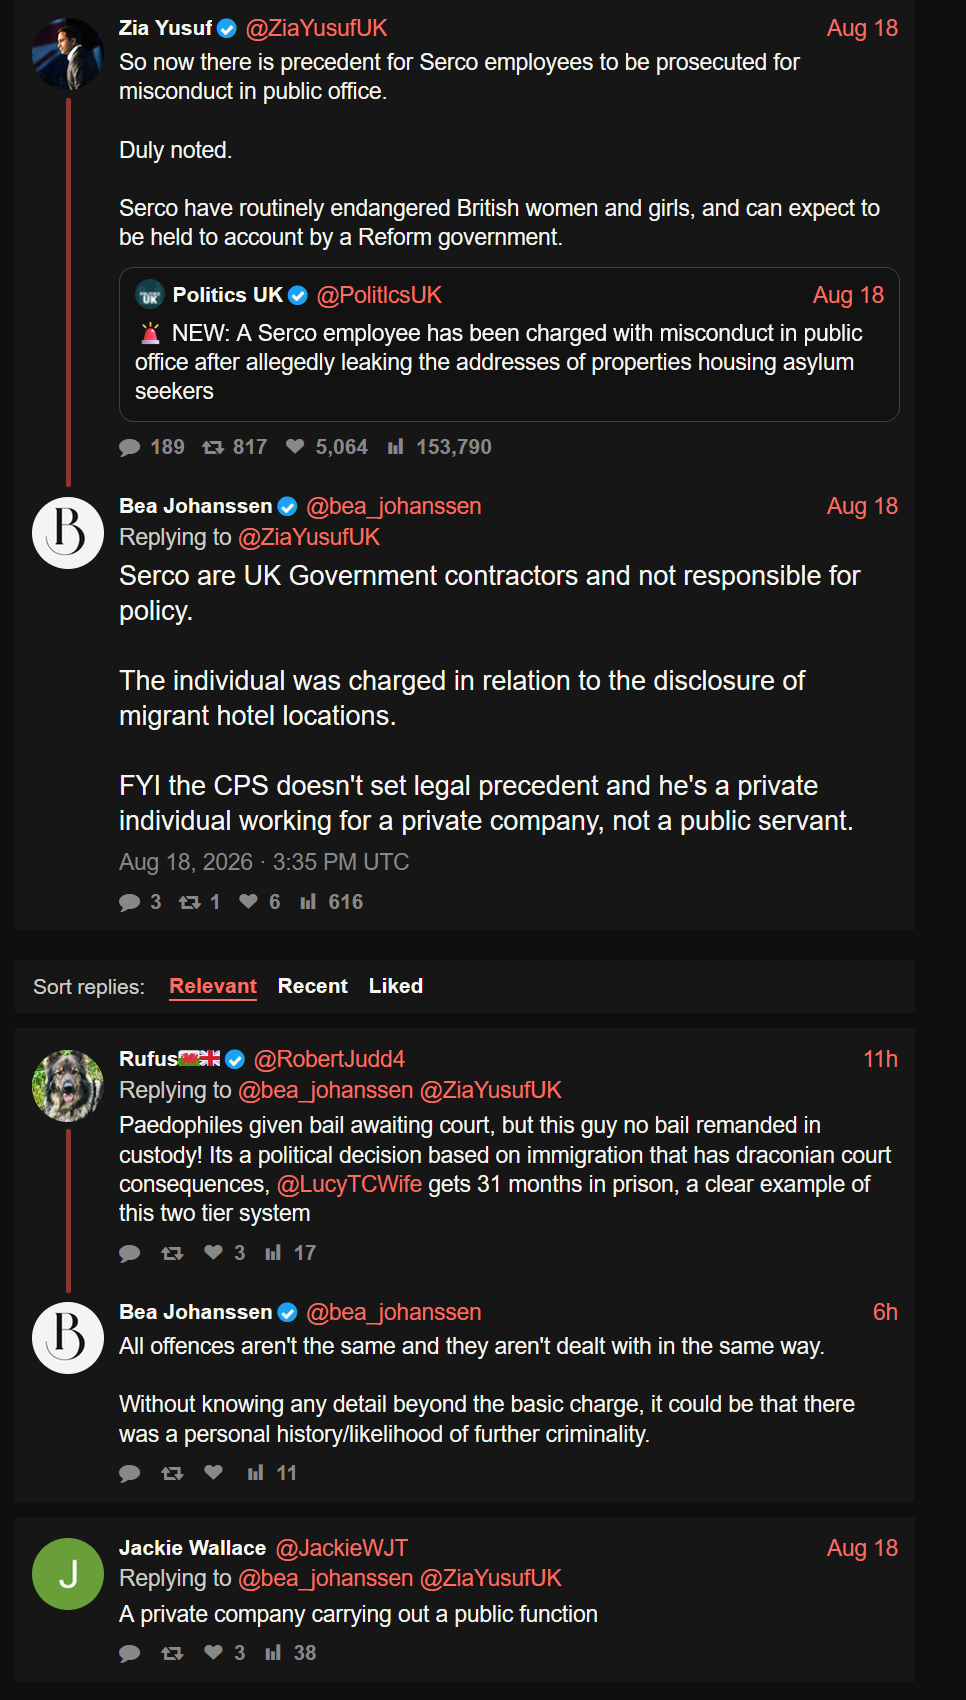This screenshot has height=1700, width=966.
Task: Open quoted Politics UK @PoliticsUK handle
Action: point(379,295)
